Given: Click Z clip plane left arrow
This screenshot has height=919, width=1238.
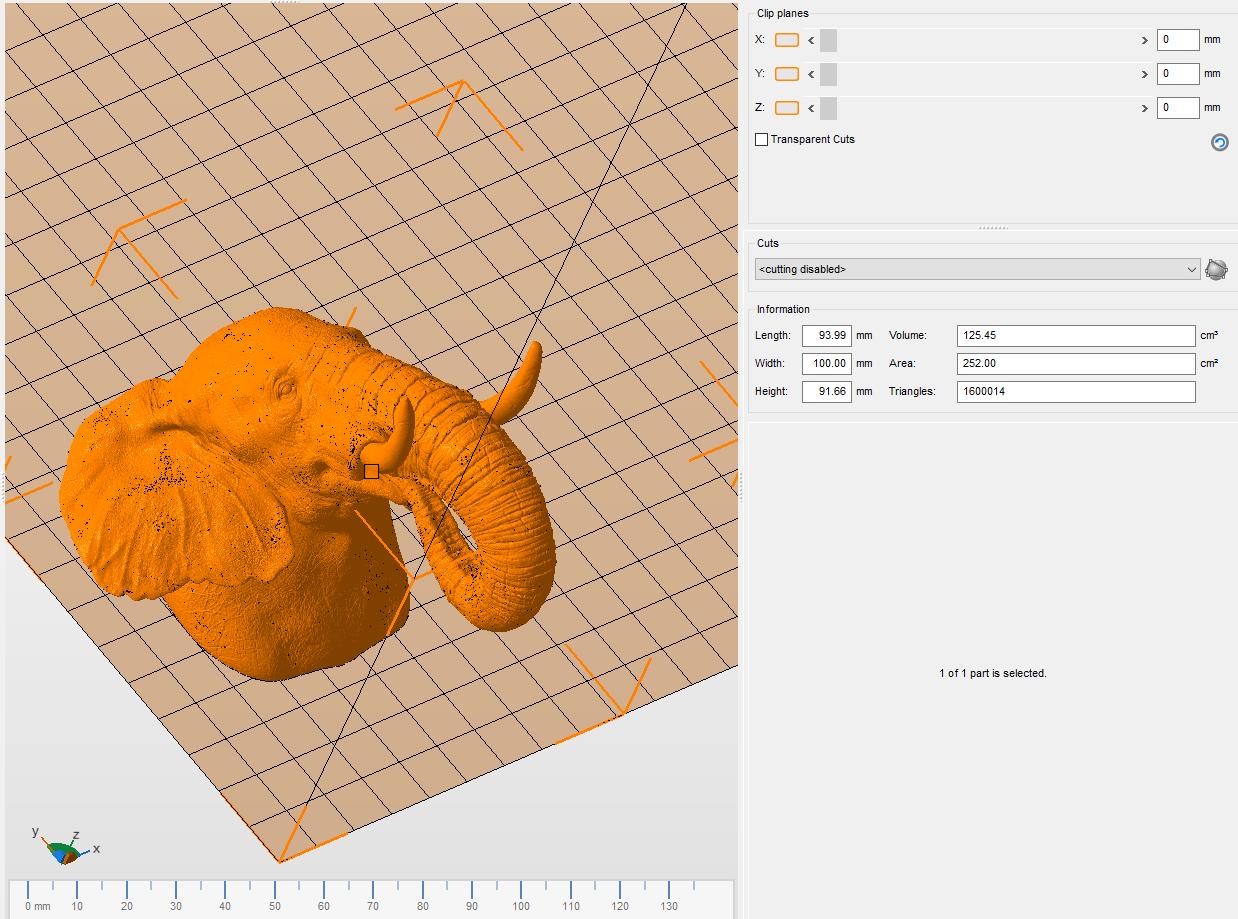Looking at the screenshot, I should click(811, 108).
